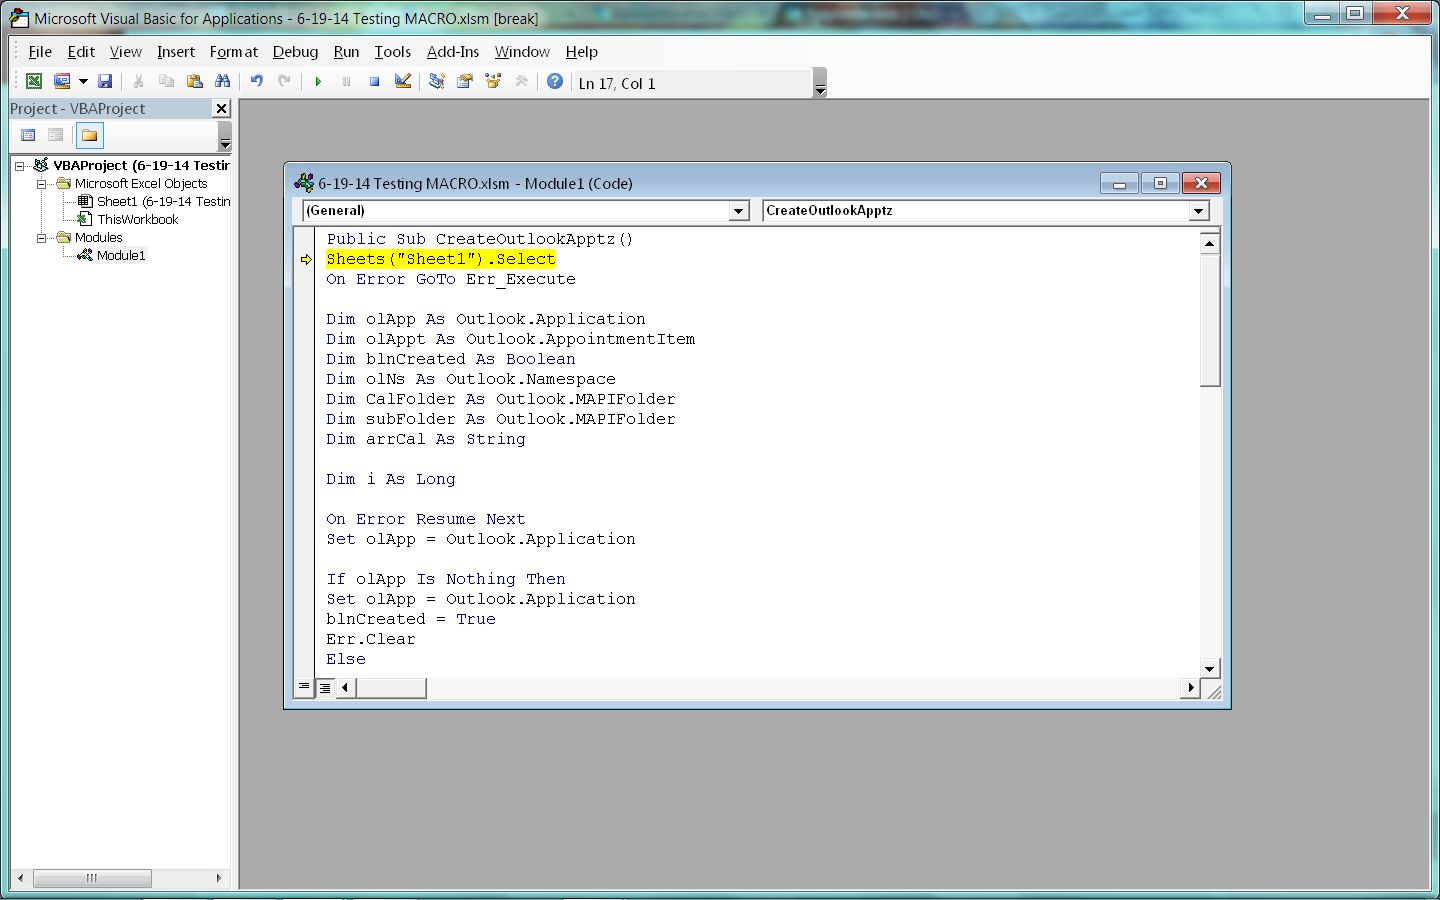Screen dimensions: 1440x900
Task: Maximize the Module1 code window
Action: [x=1160, y=183]
